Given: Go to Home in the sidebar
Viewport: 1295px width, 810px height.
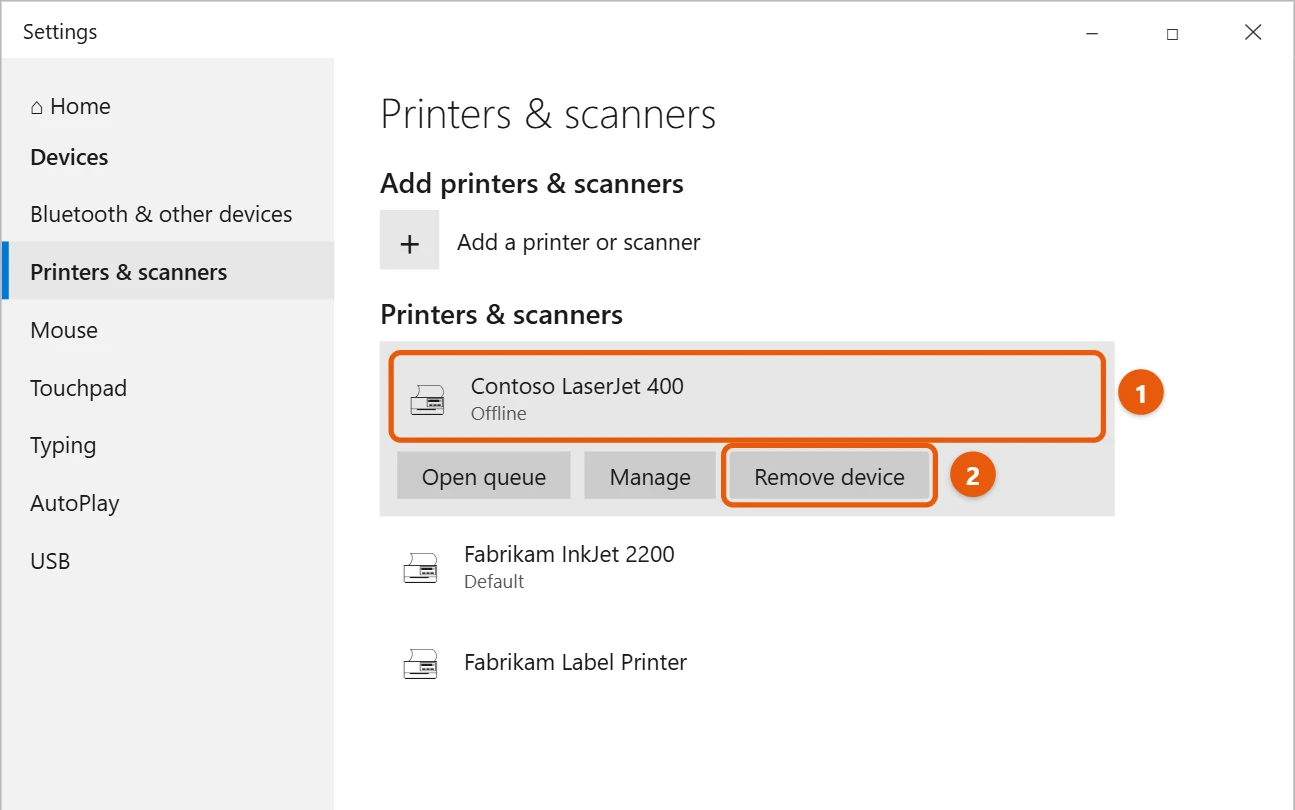Looking at the screenshot, I should point(70,106).
